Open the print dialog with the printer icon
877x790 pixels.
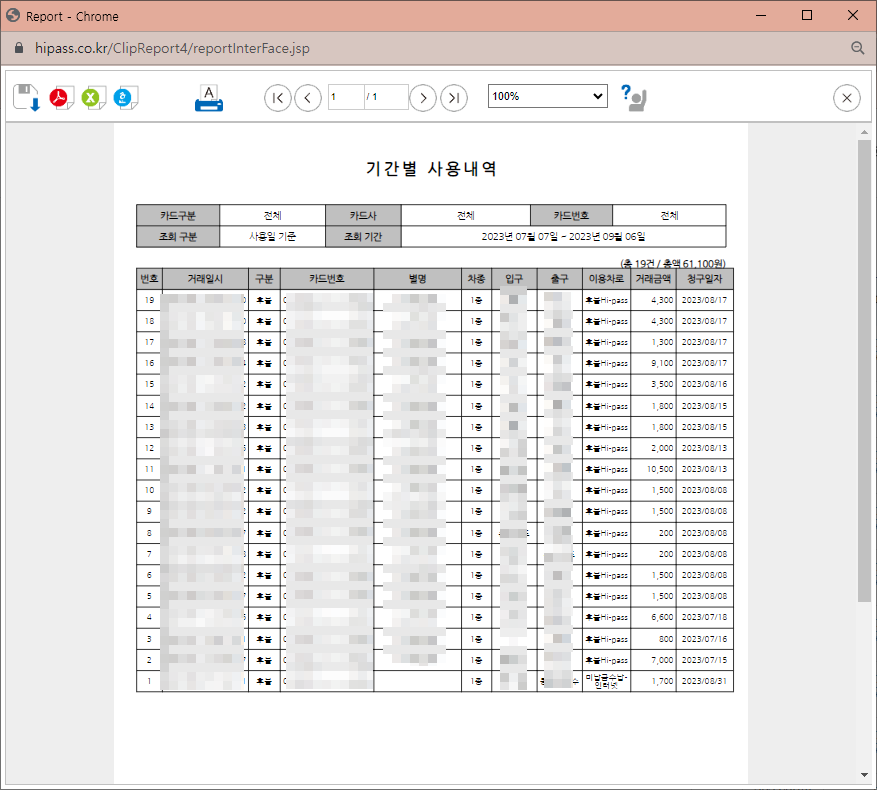(x=208, y=97)
